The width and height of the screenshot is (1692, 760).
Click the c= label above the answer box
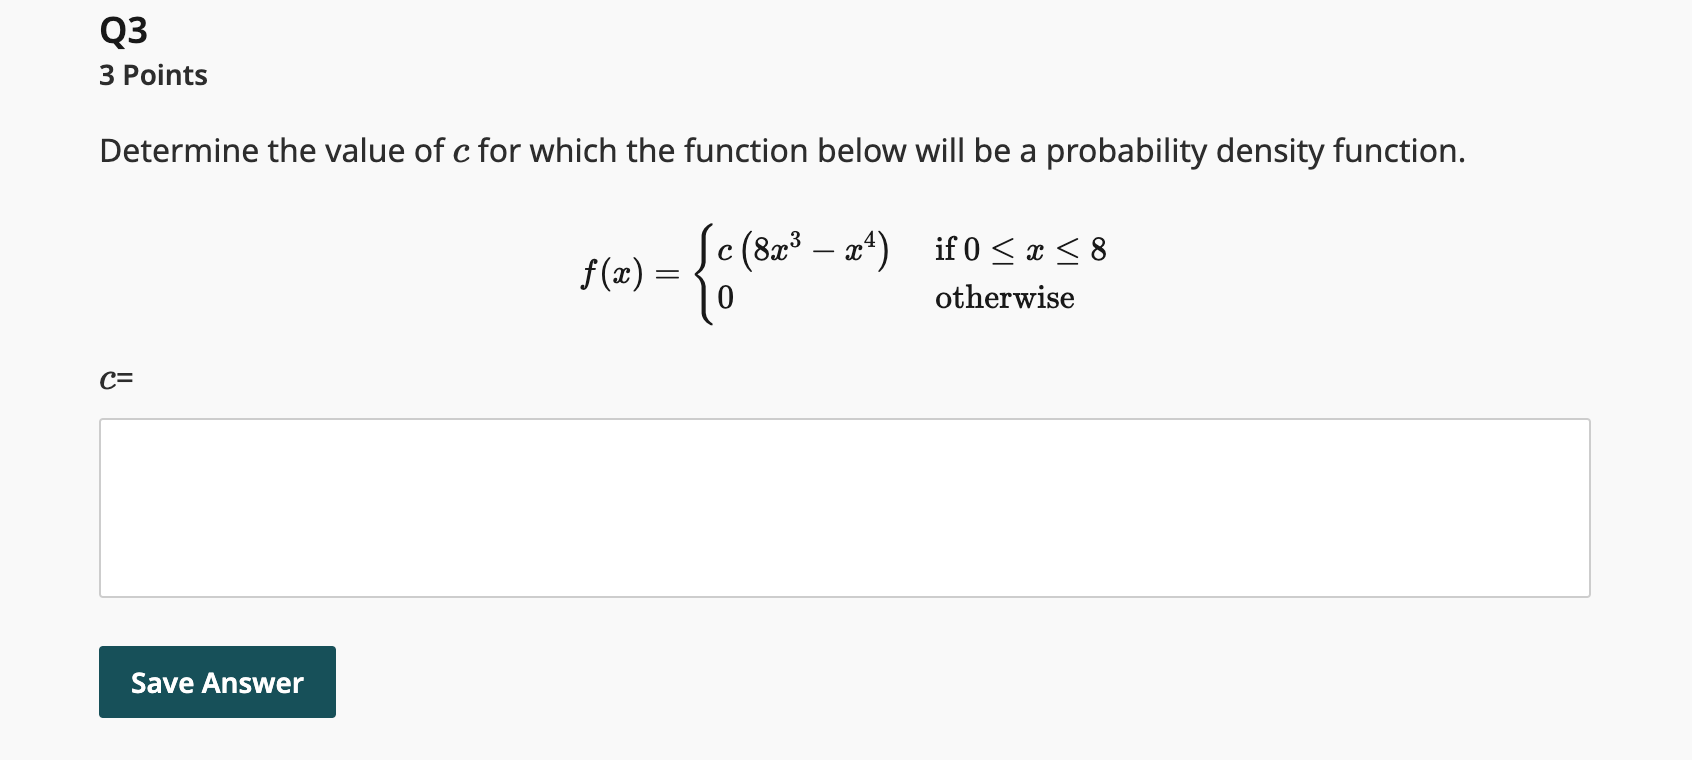116,378
